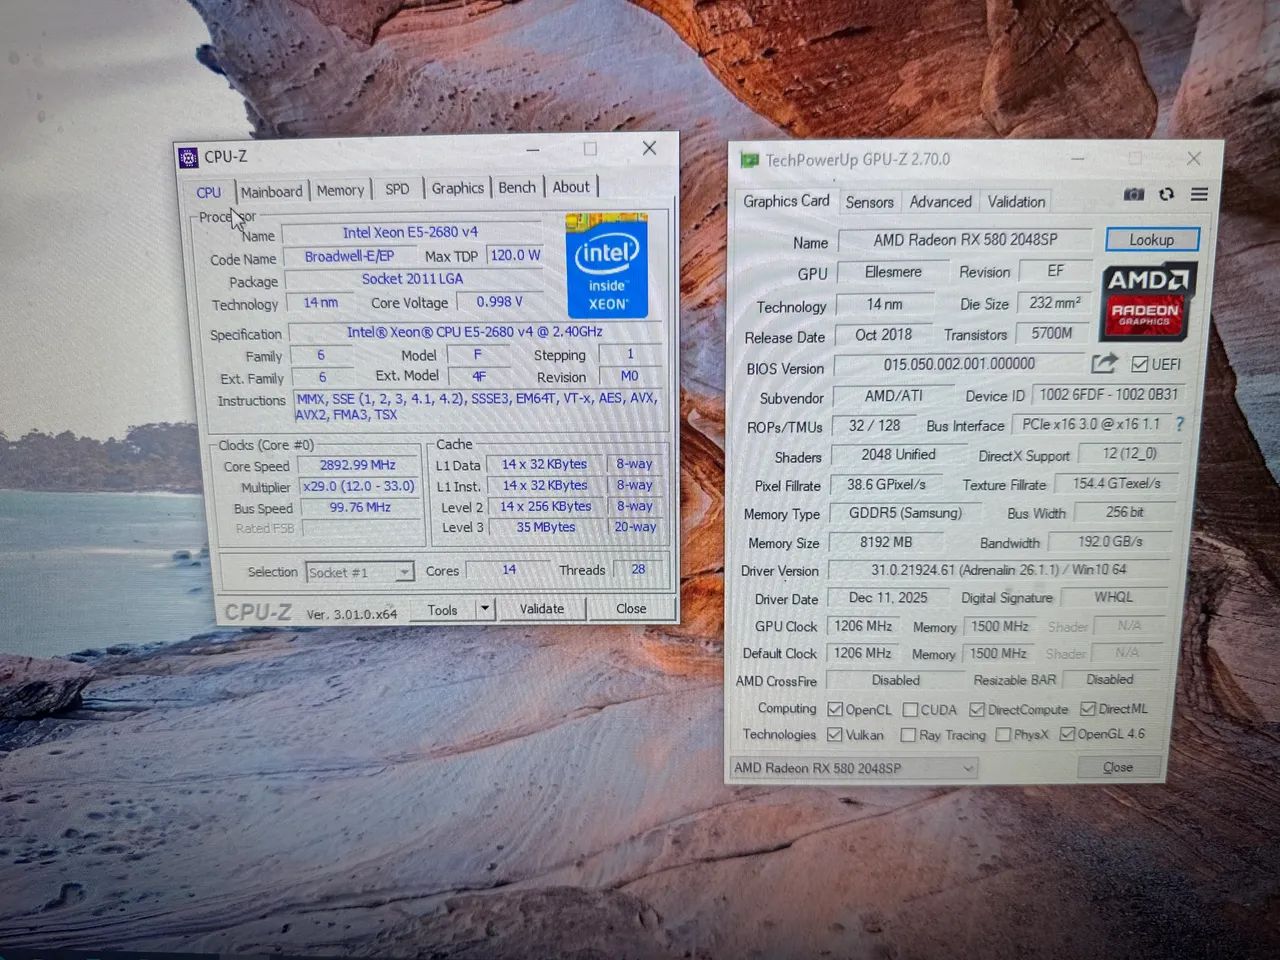The height and width of the screenshot is (960, 1280).
Task: Click GPU-Z screenshot camera icon
Action: coord(1133,194)
